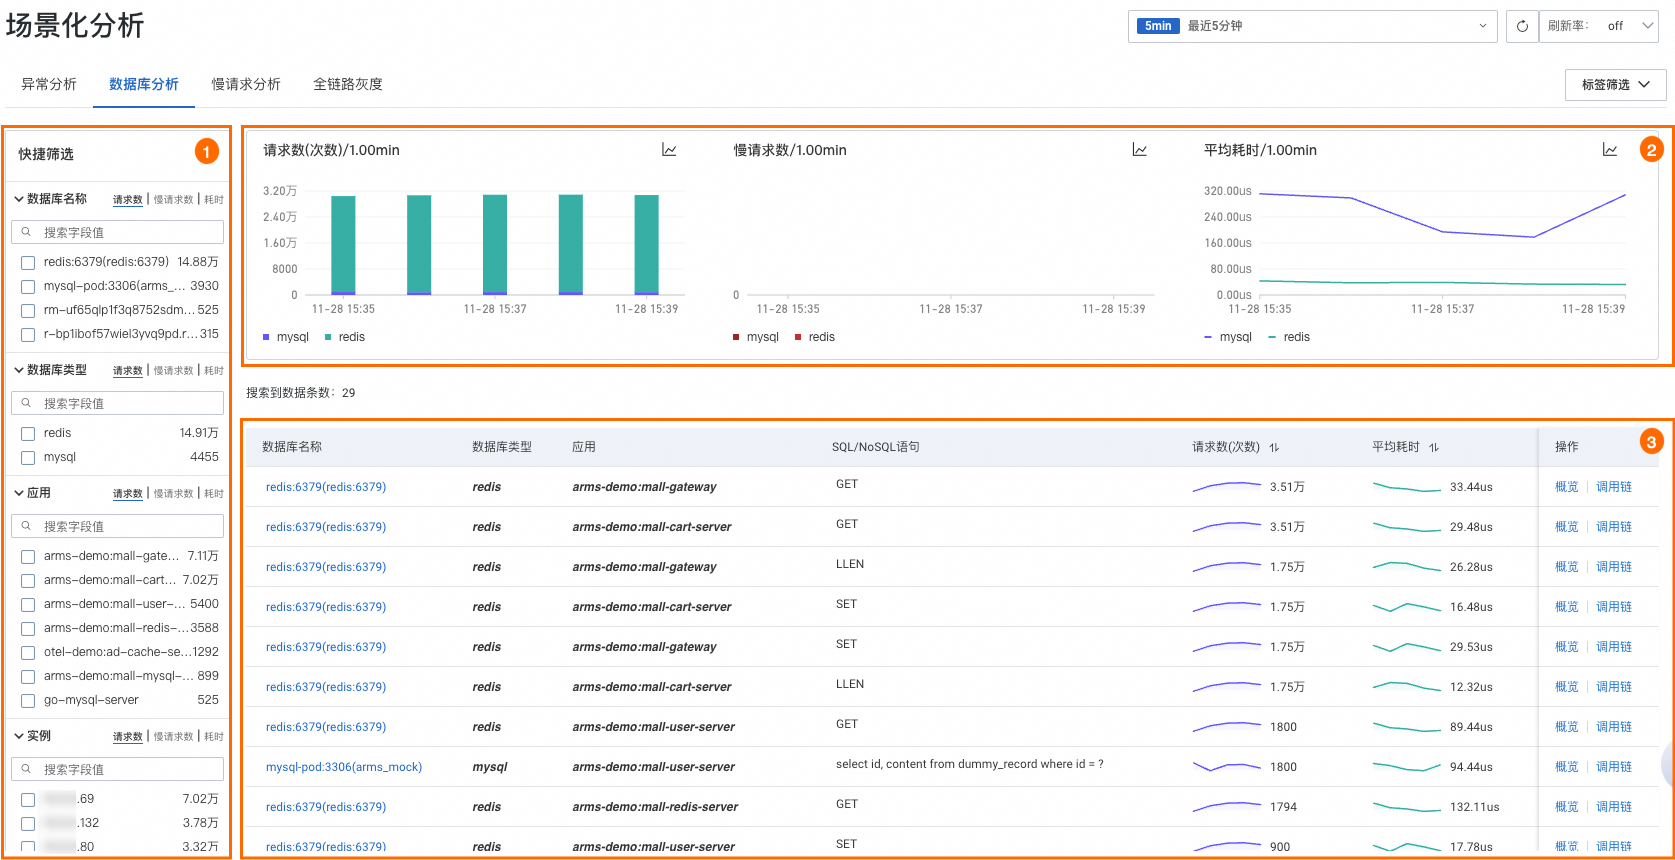
Task: Open chart icon on 慢请求数 panel
Action: [1139, 150]
